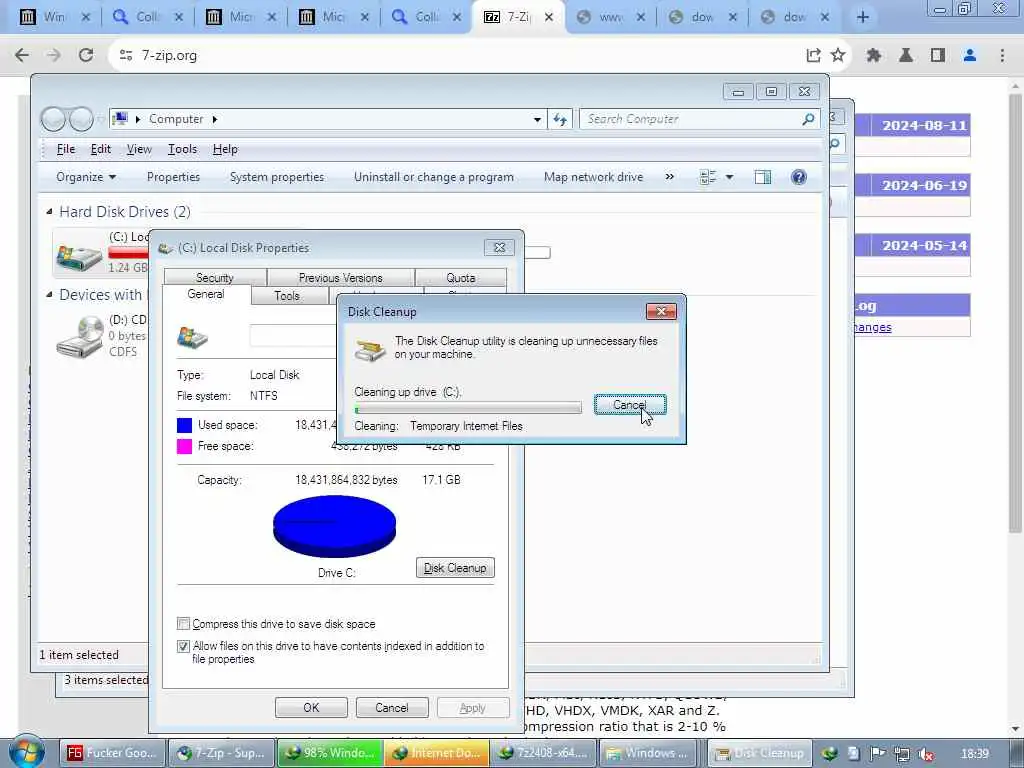This screenshot has width=1024, height=768.
Task: Click the search magnifier icon in Explorer
Action: 808,119
